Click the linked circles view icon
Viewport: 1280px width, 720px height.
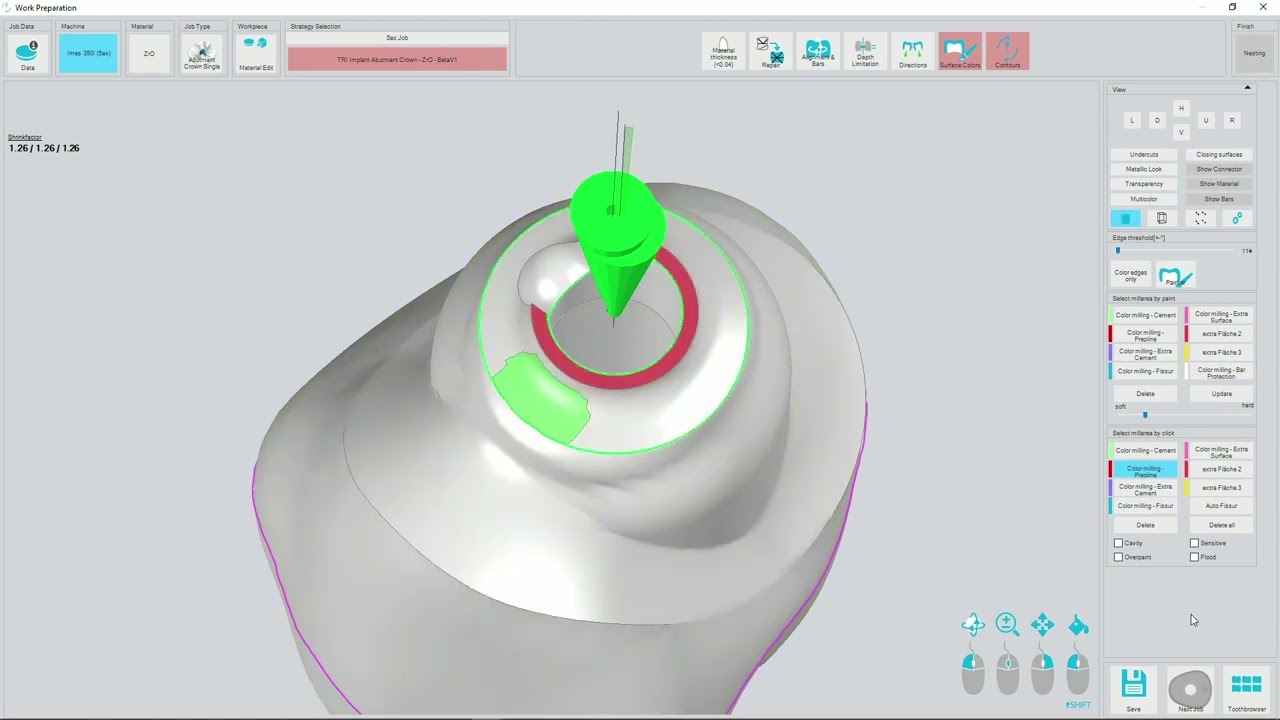pyautogui.click(x=1237, y=218)
